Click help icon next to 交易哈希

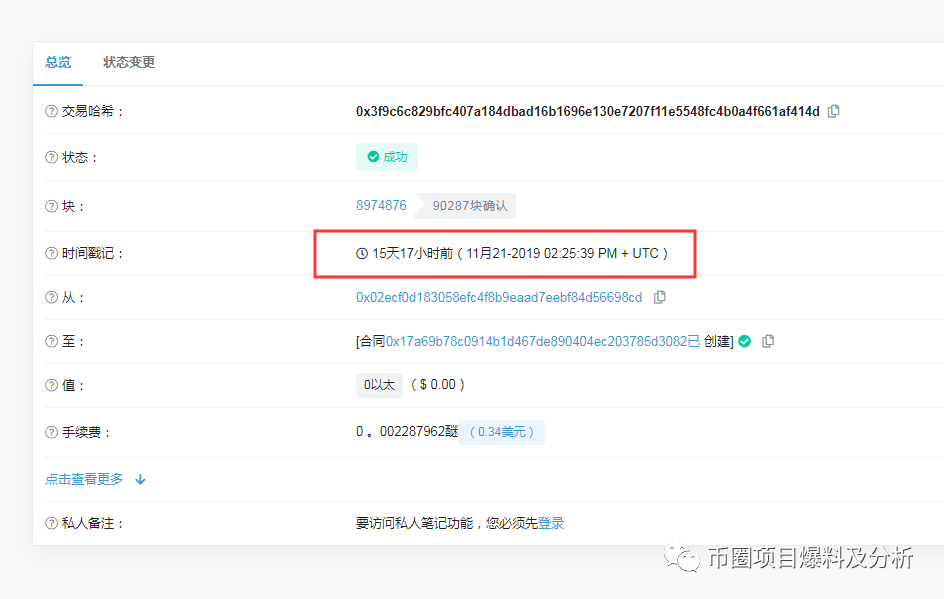(51, 111)
